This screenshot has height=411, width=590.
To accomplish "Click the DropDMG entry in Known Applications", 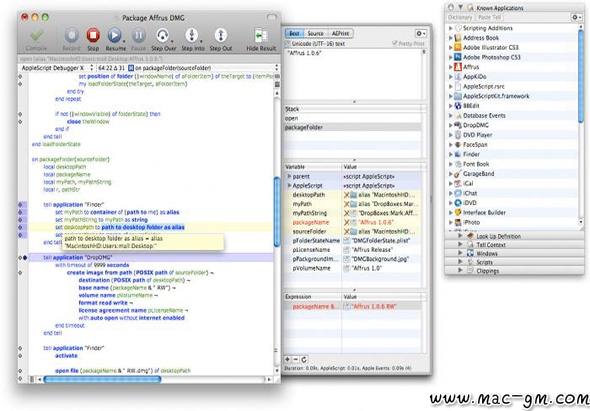I will coord(476,125).
